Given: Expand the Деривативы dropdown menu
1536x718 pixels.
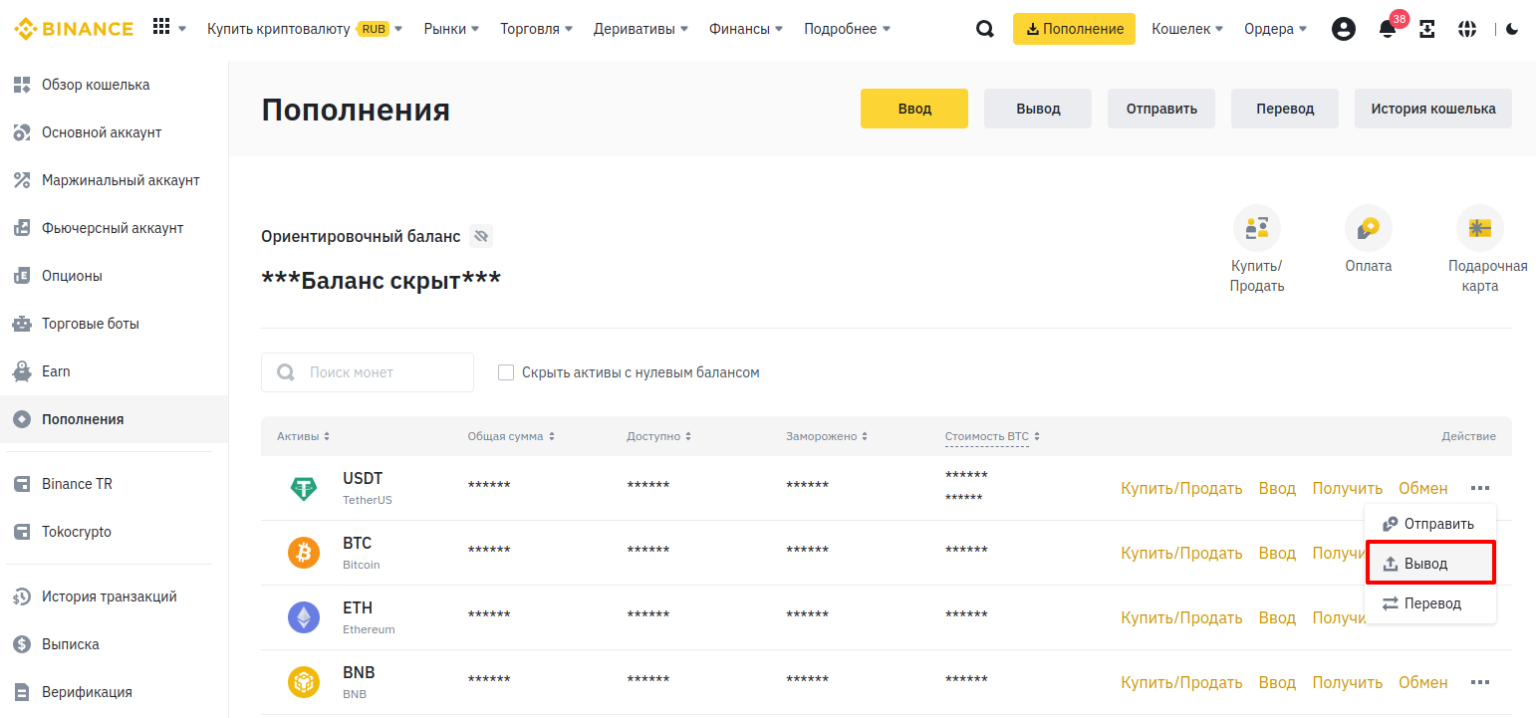Looking at the screenshot, I should click(x=640, y=29).
